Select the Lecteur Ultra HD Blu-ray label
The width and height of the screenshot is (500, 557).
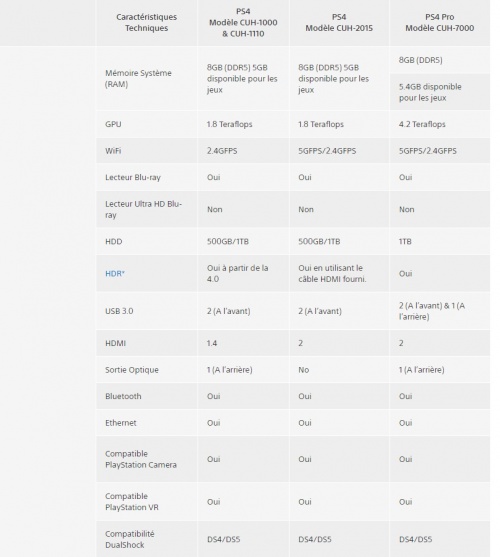143,209
